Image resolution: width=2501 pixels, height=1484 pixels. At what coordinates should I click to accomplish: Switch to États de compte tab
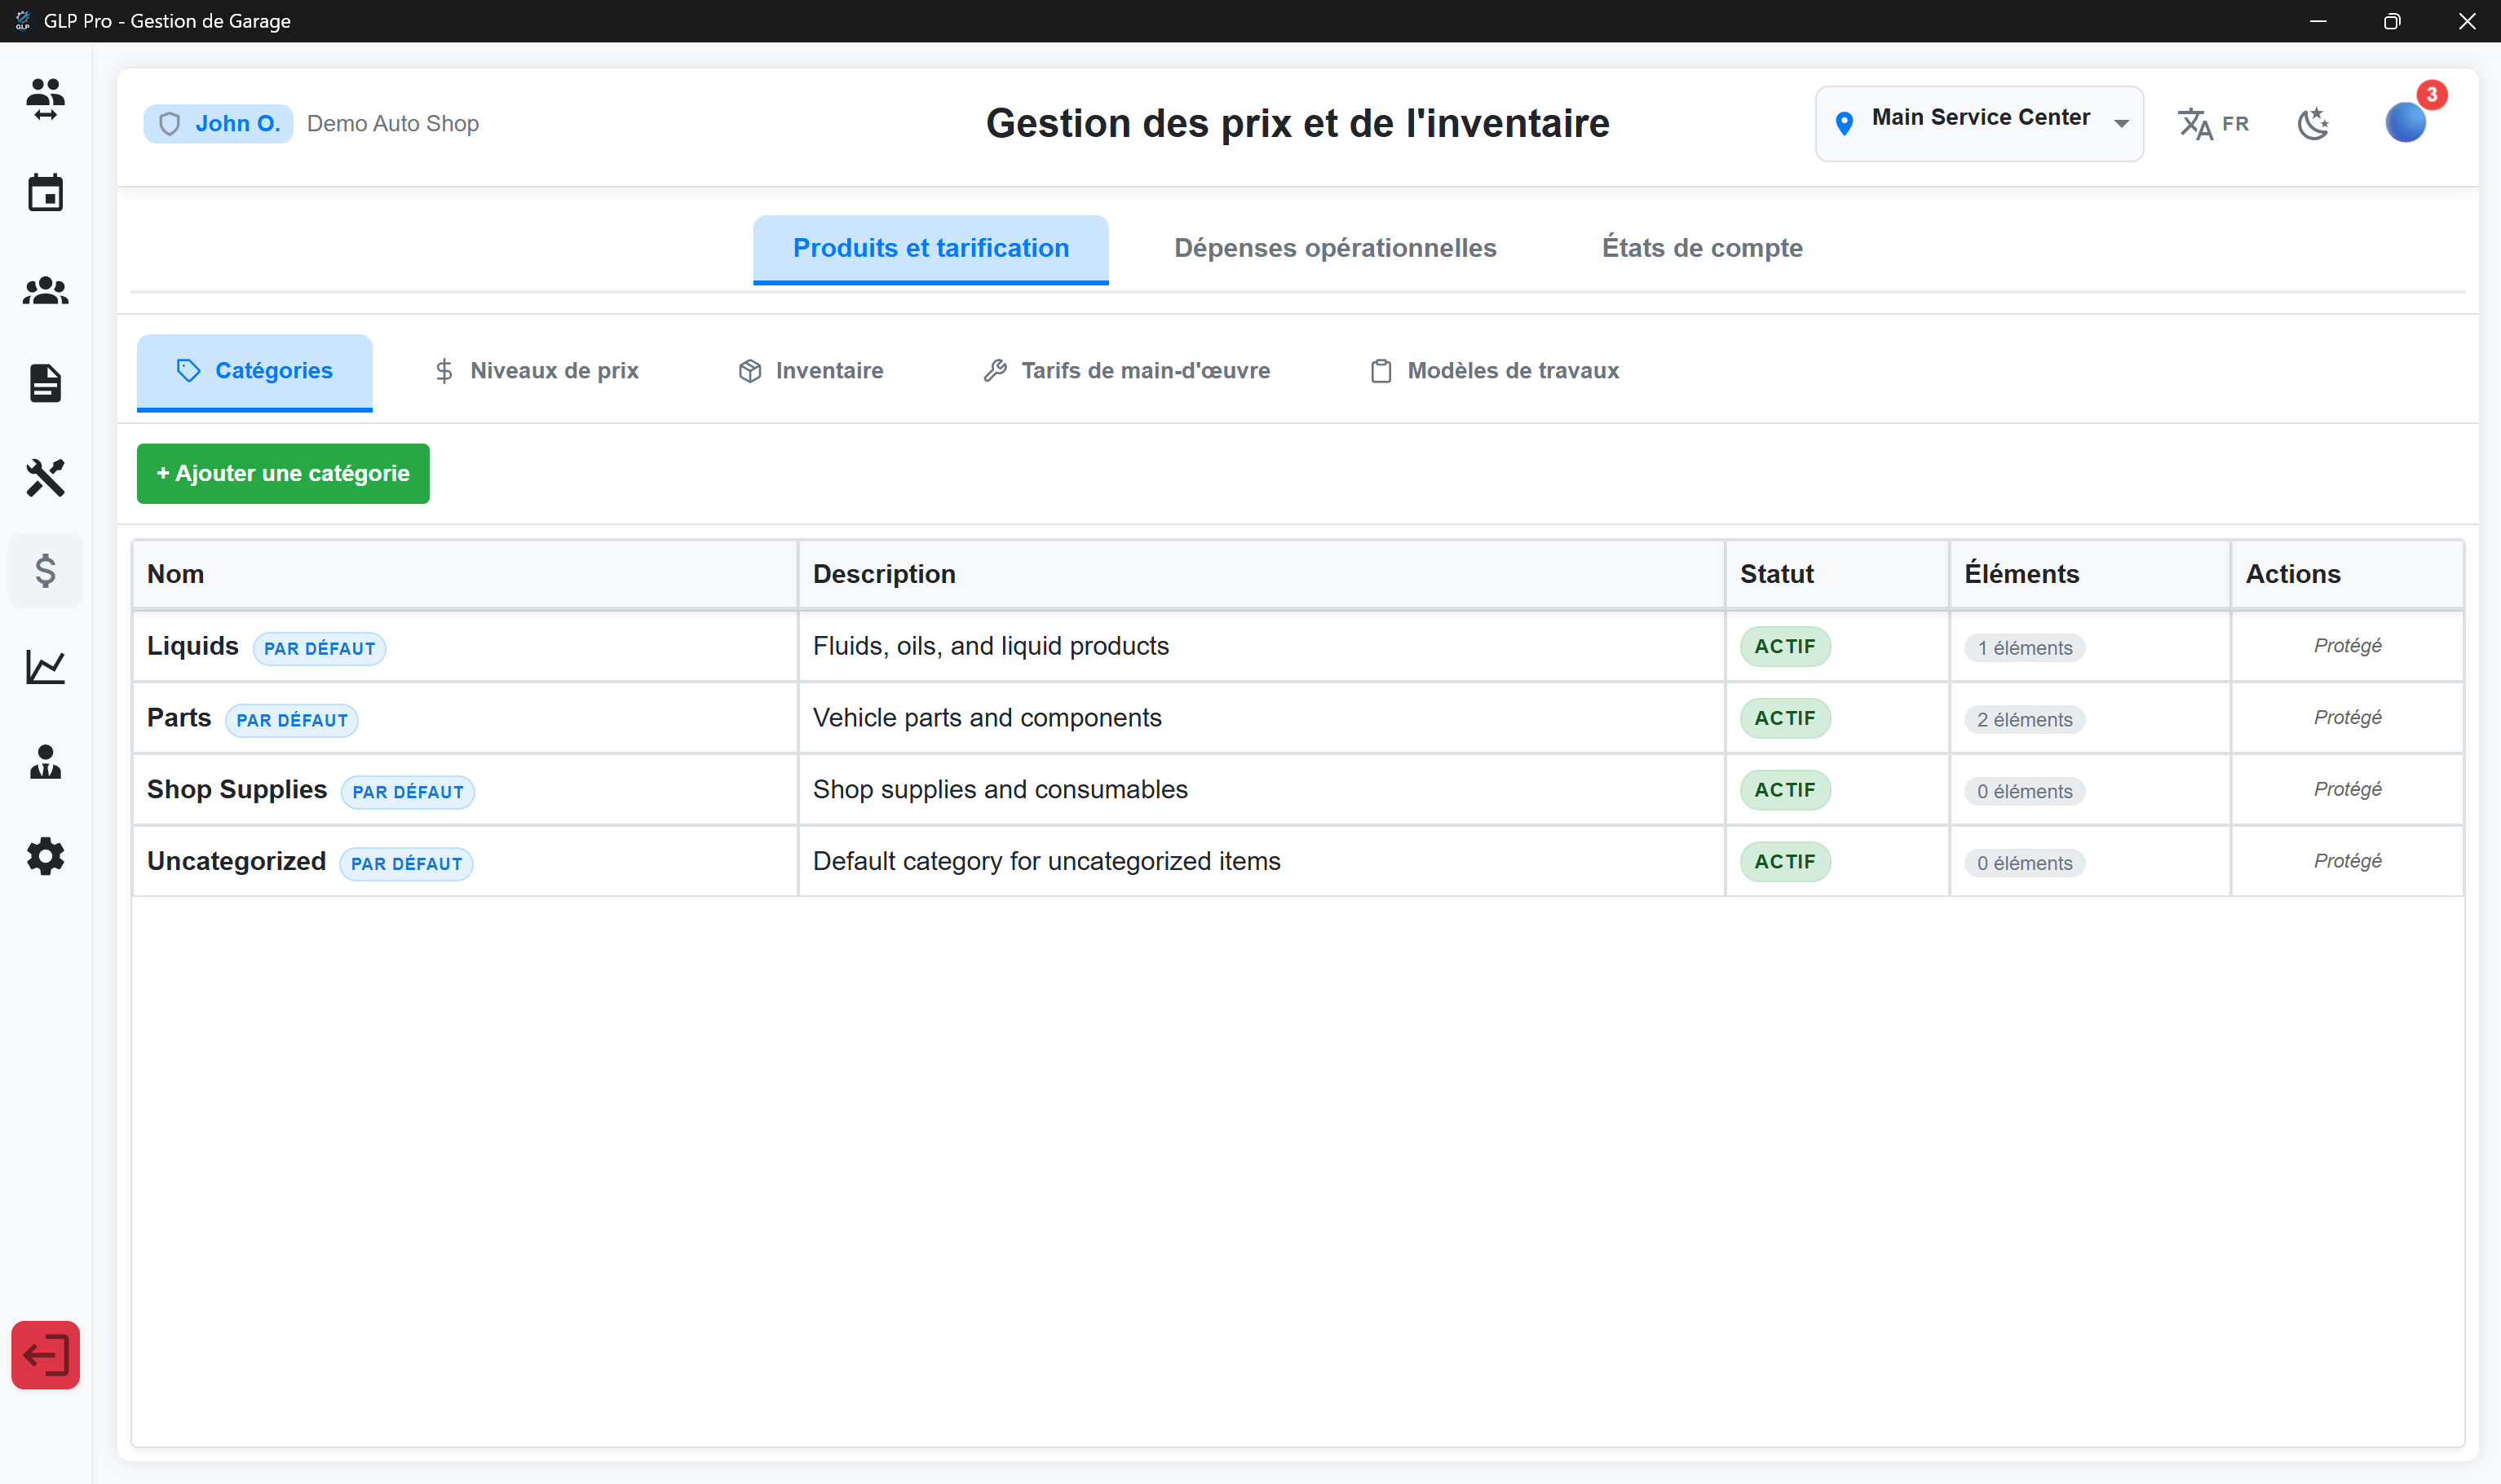point(1702,248)
